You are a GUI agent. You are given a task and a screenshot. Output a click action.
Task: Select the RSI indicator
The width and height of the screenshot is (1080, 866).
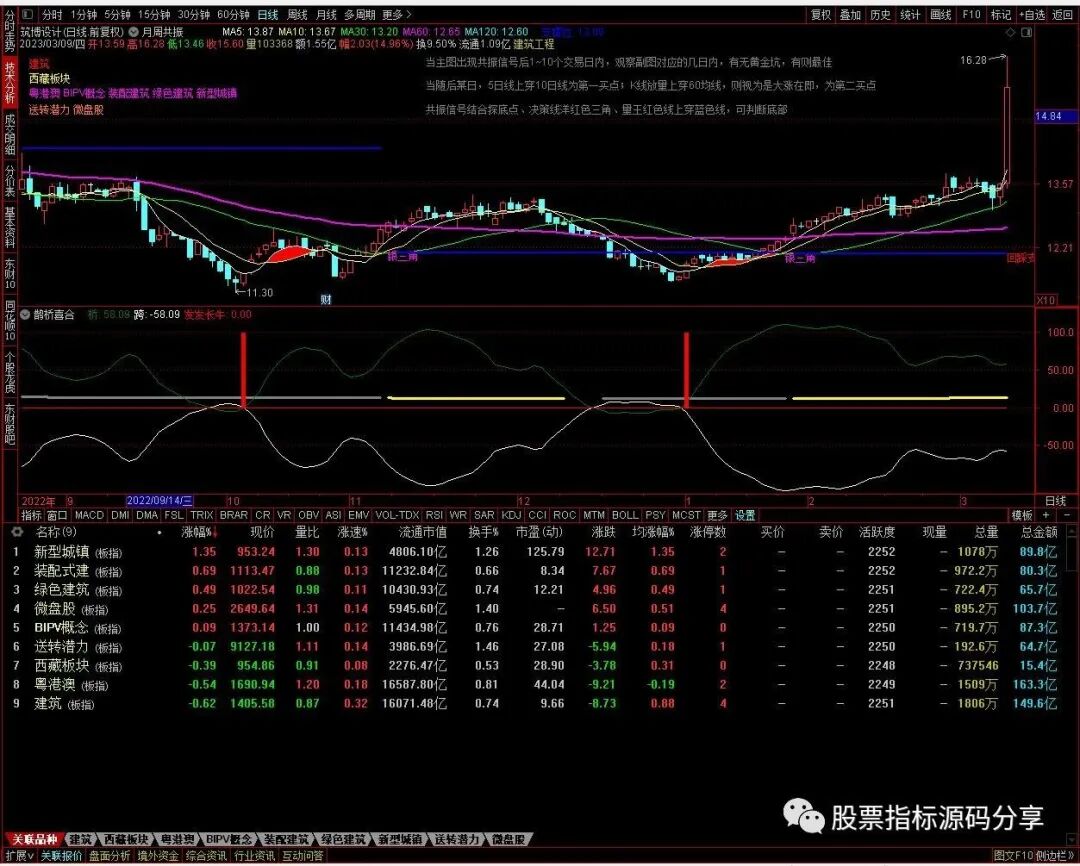coord(434,515)
